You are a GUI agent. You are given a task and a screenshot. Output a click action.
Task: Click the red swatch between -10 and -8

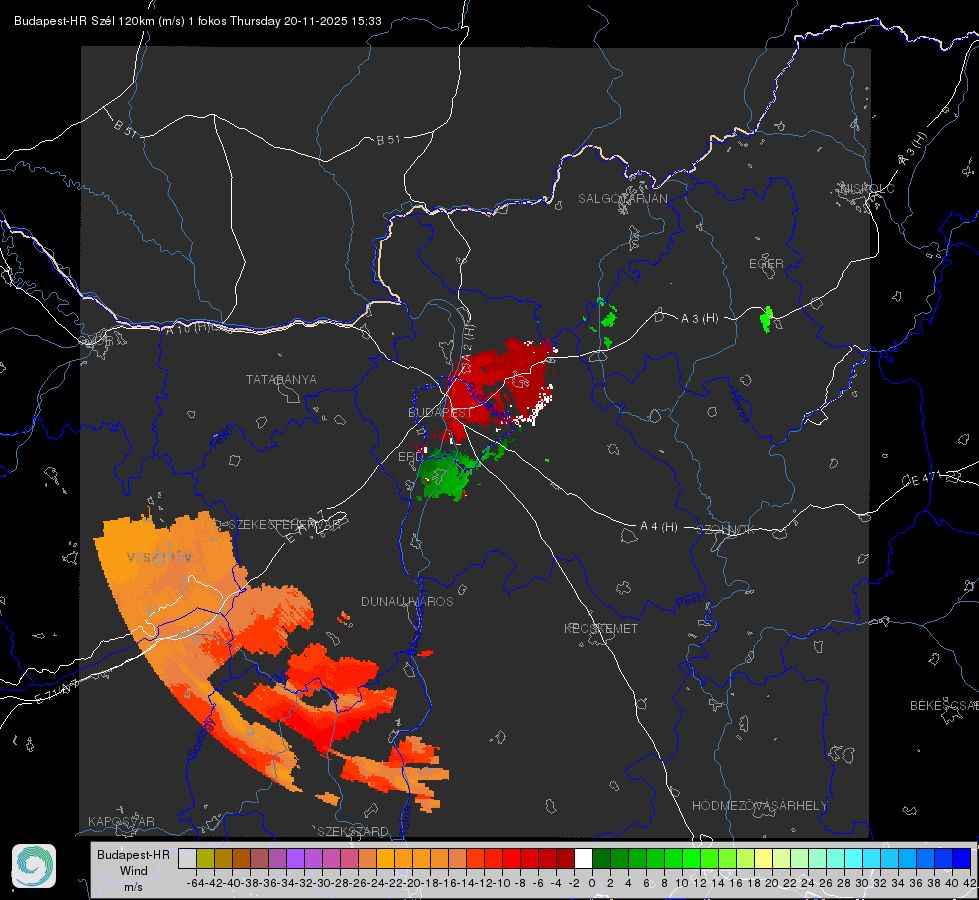tap(511, 858)
